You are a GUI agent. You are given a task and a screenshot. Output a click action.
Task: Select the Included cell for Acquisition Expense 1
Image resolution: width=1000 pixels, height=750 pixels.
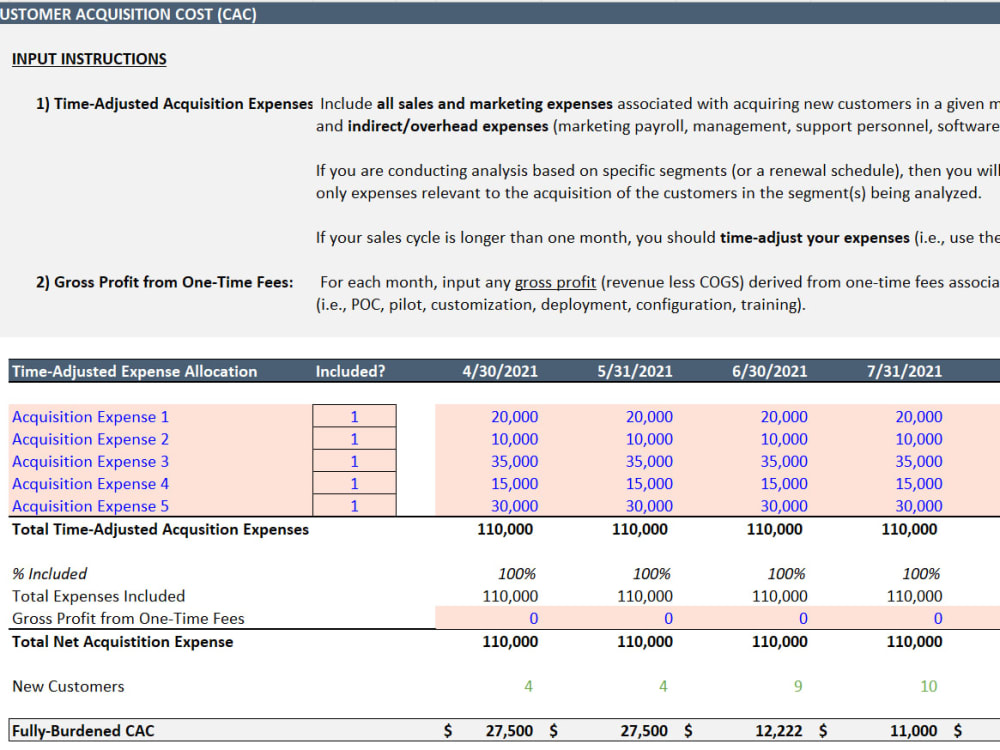pos(354,417)
